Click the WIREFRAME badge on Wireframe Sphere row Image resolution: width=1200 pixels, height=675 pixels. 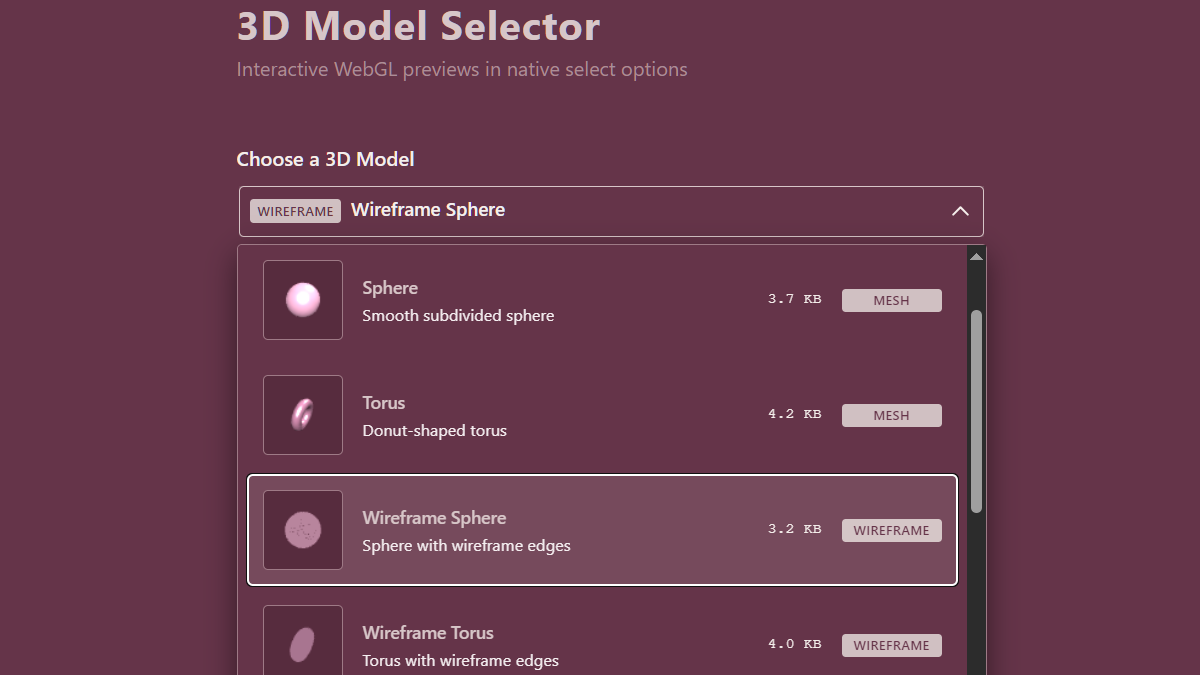[x=892, y=530]
